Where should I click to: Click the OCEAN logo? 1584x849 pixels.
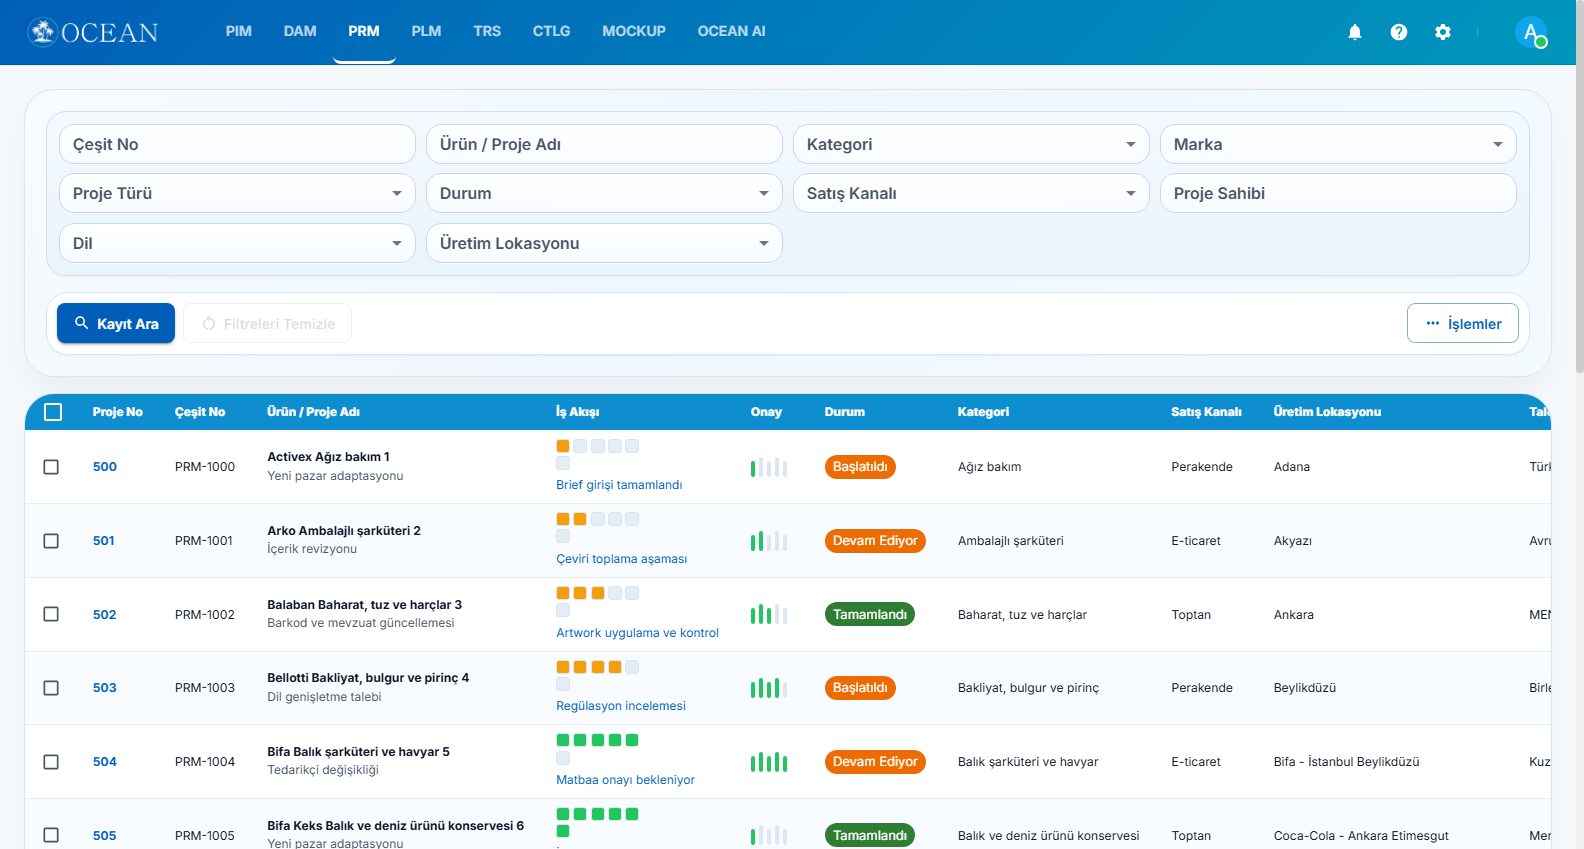tap(93, 32)
